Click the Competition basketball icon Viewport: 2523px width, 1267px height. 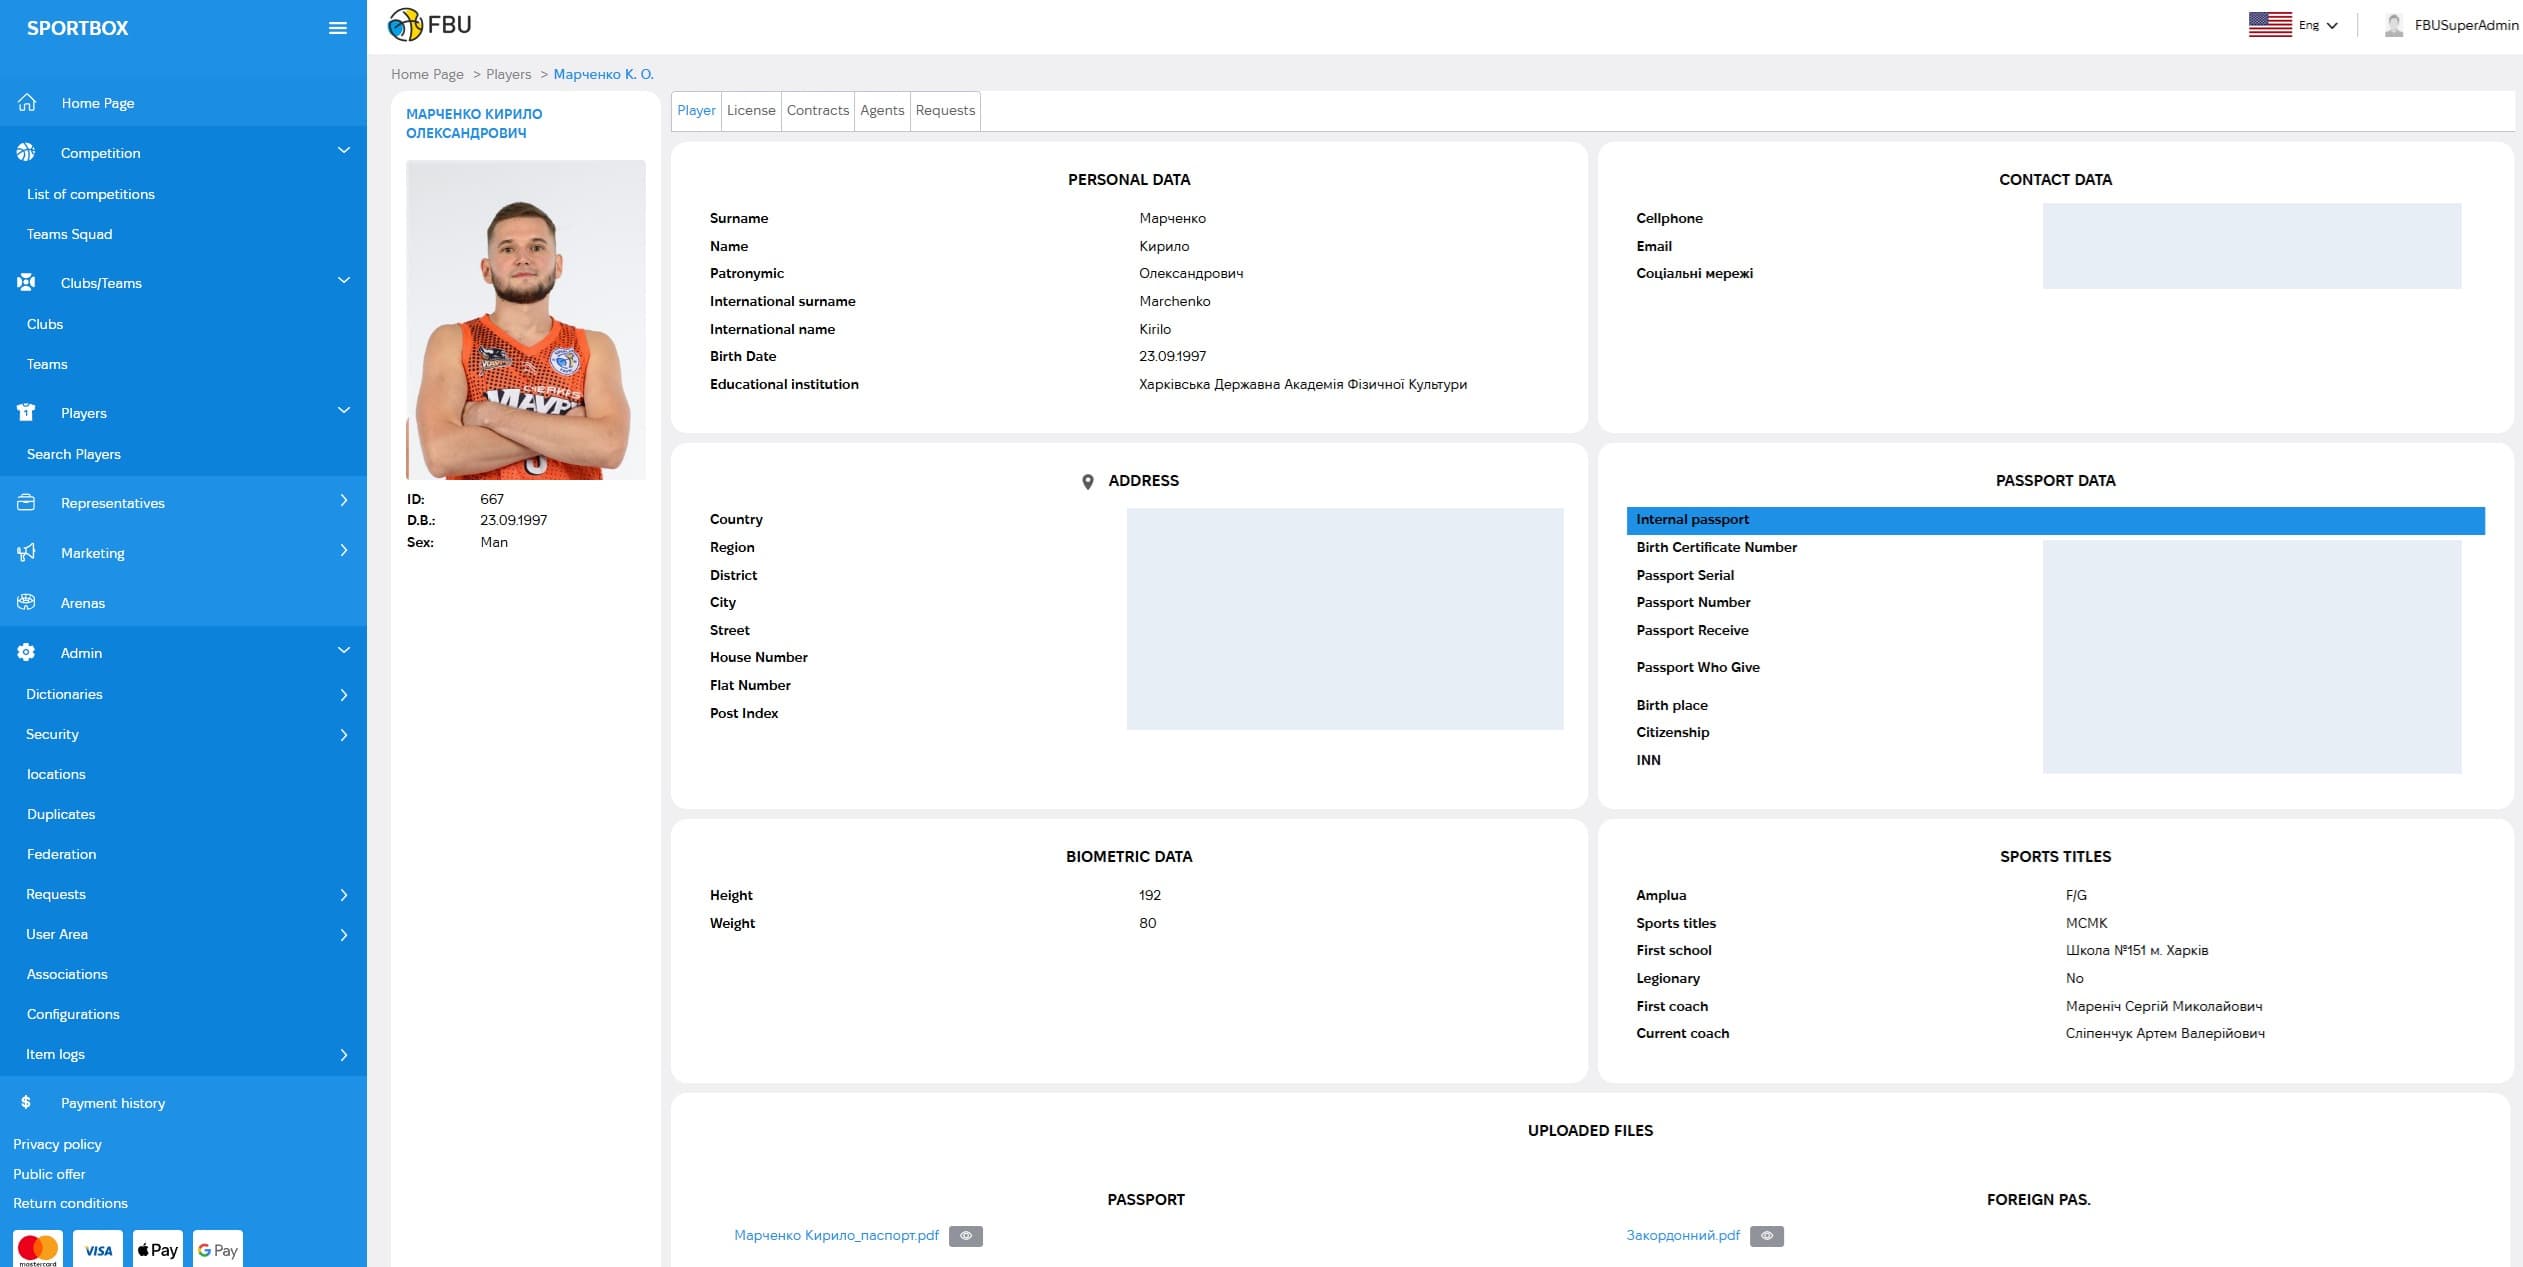pyautogui.click(x=26, y=152)
